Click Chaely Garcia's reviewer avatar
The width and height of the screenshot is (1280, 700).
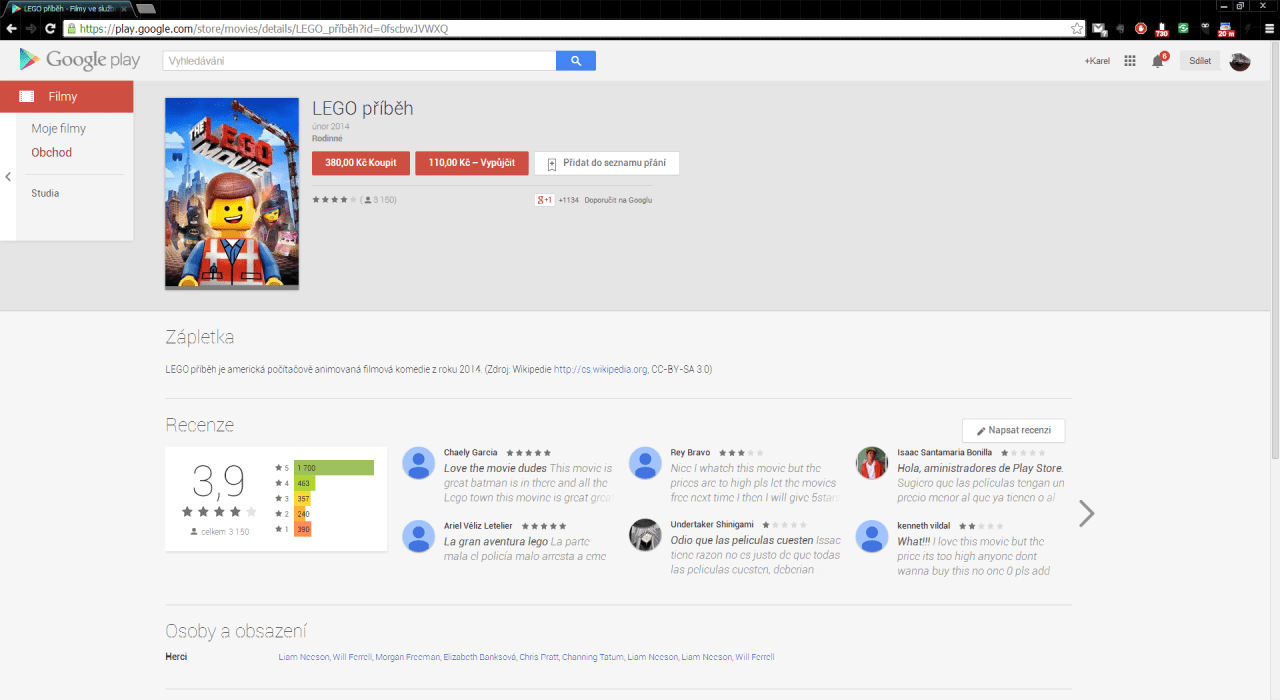[x=418, y=463]
